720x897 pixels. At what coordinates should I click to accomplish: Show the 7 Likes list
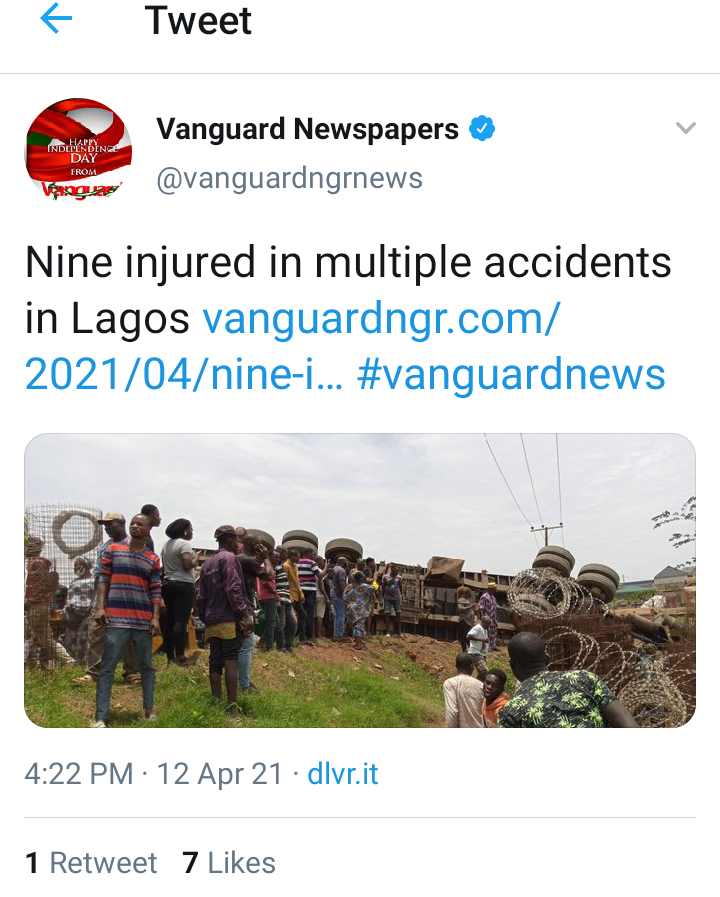[229, 863]
